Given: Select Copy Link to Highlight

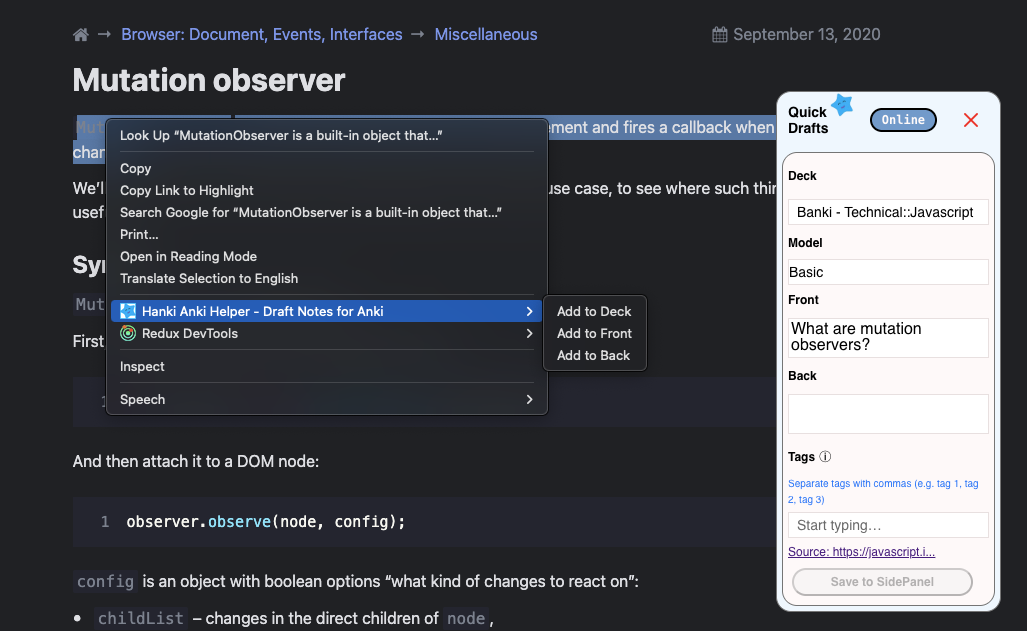Looking at the screenshot, I should click(x=187, y=191).
